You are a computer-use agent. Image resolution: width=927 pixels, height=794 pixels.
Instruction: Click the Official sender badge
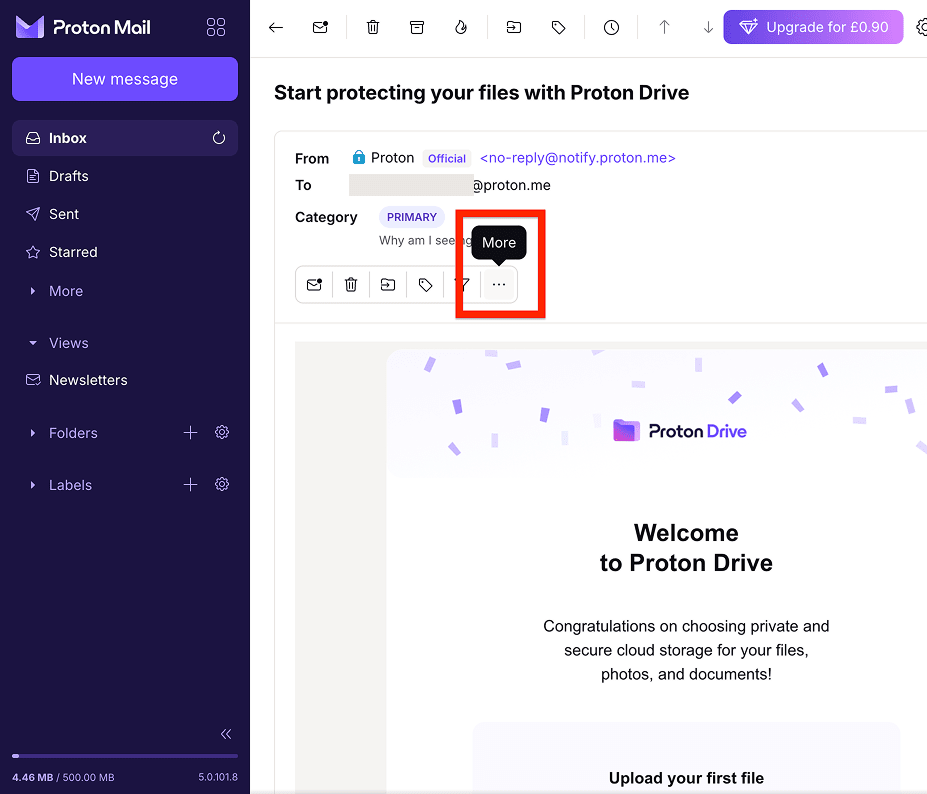pyautogui.click(x=447, y=158)
